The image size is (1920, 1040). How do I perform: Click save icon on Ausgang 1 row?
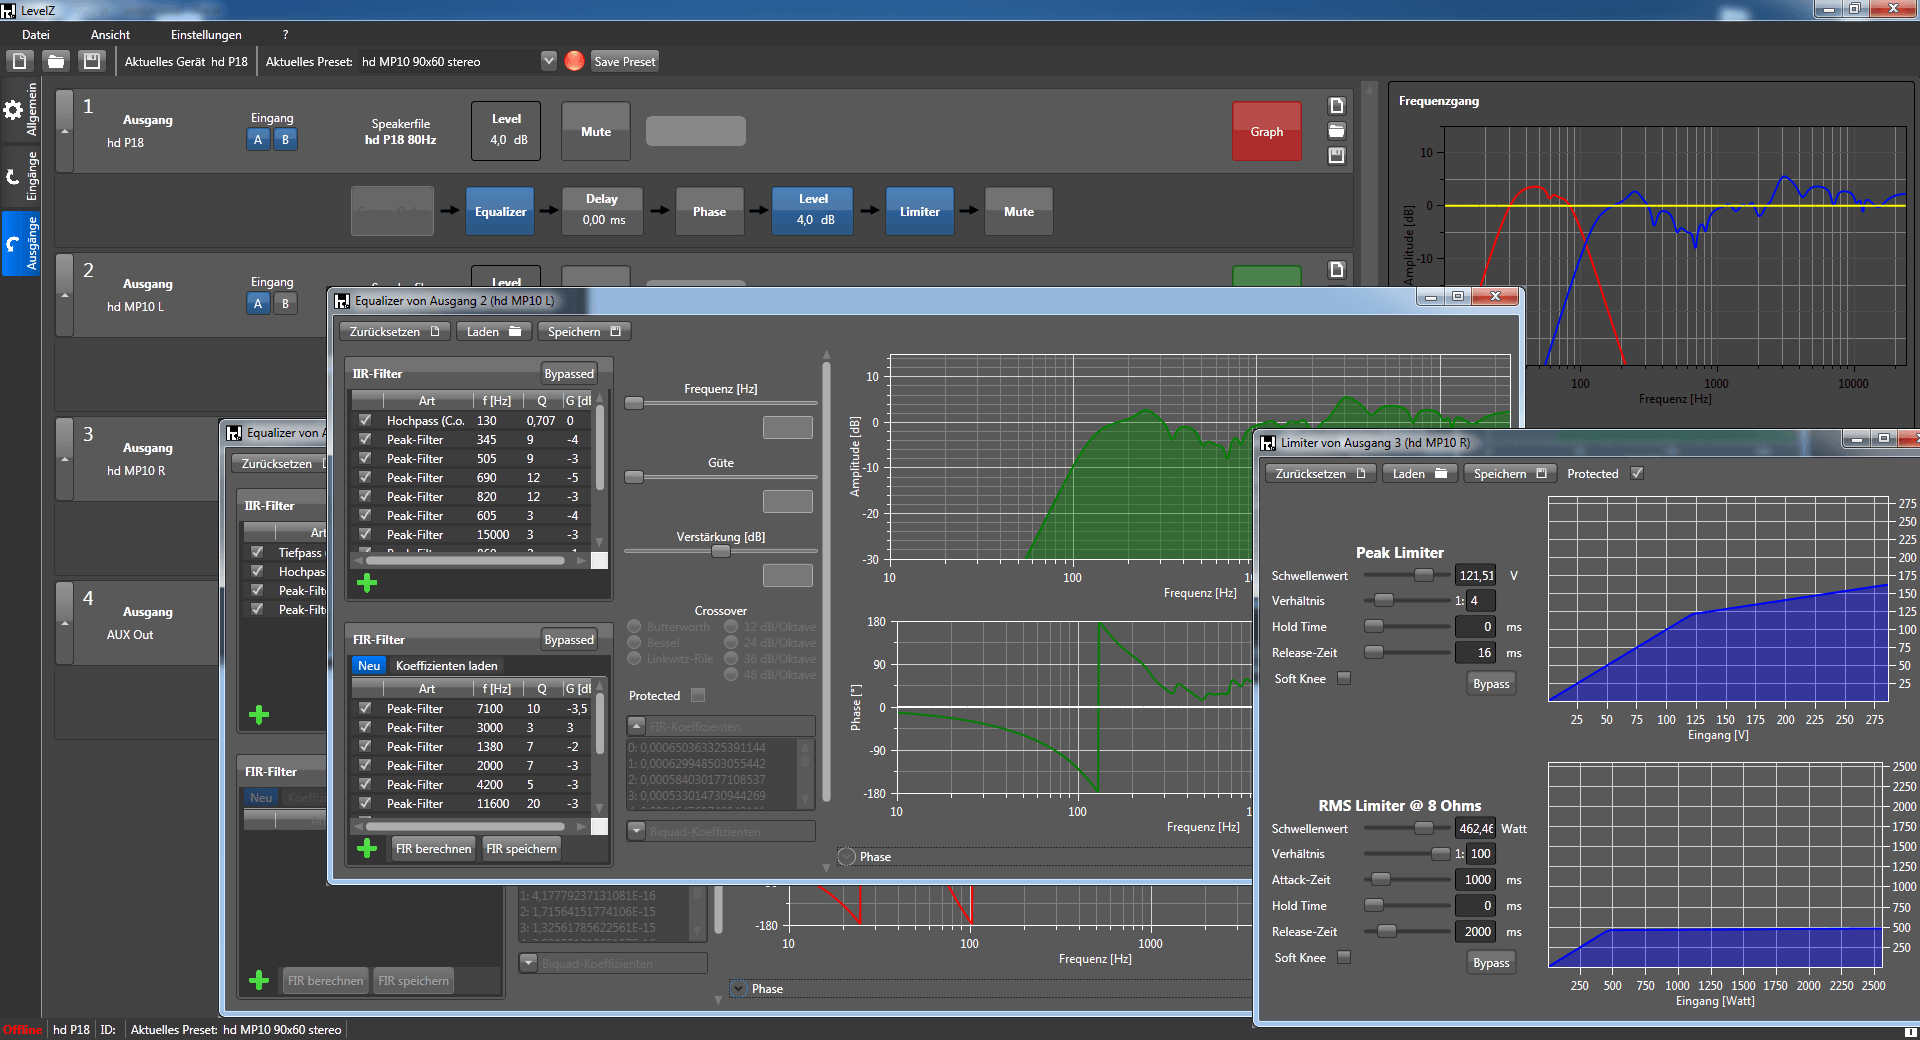1336,156
